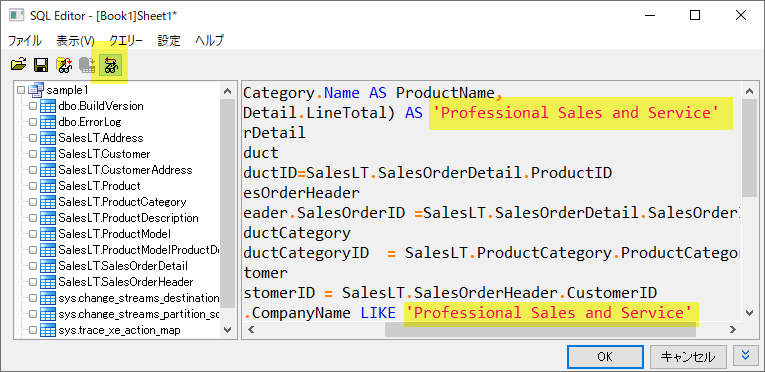Screen dimensions: 765x372
Task: Click the right arrow of the editor horizontal scrollbar
Action: (x=733, y=330)
